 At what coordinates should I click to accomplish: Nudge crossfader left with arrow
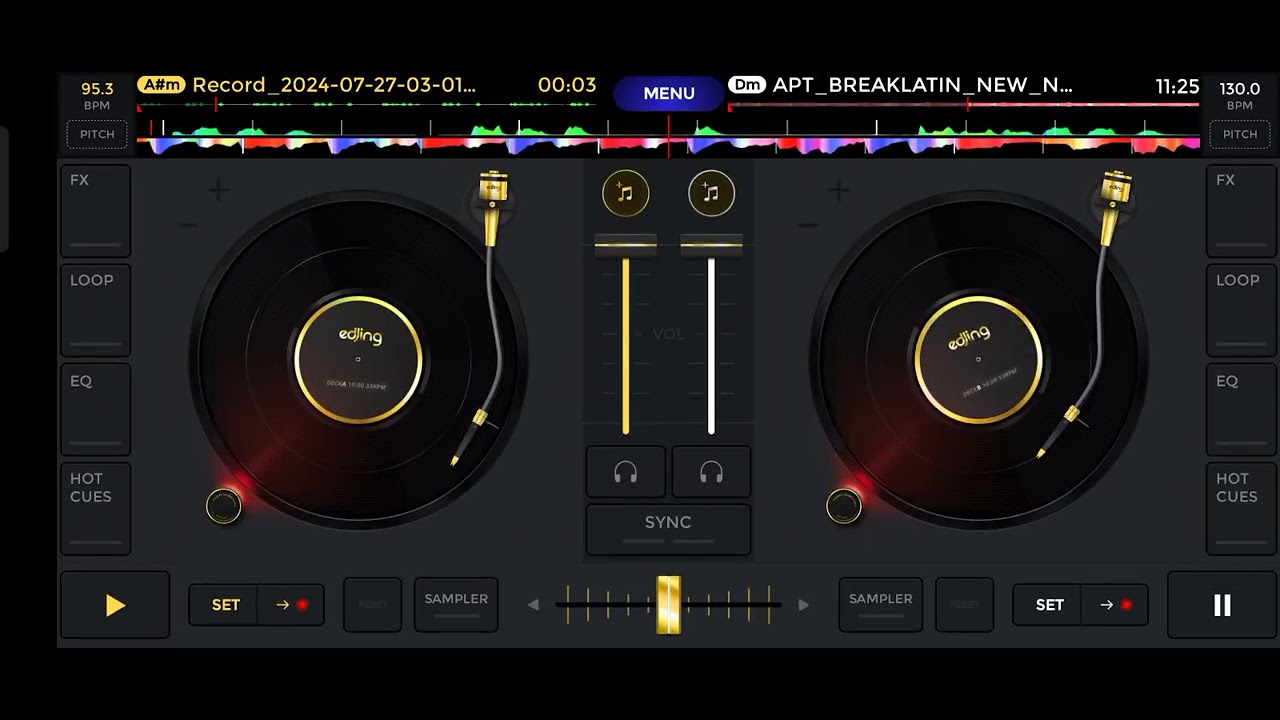pos(533,605)
